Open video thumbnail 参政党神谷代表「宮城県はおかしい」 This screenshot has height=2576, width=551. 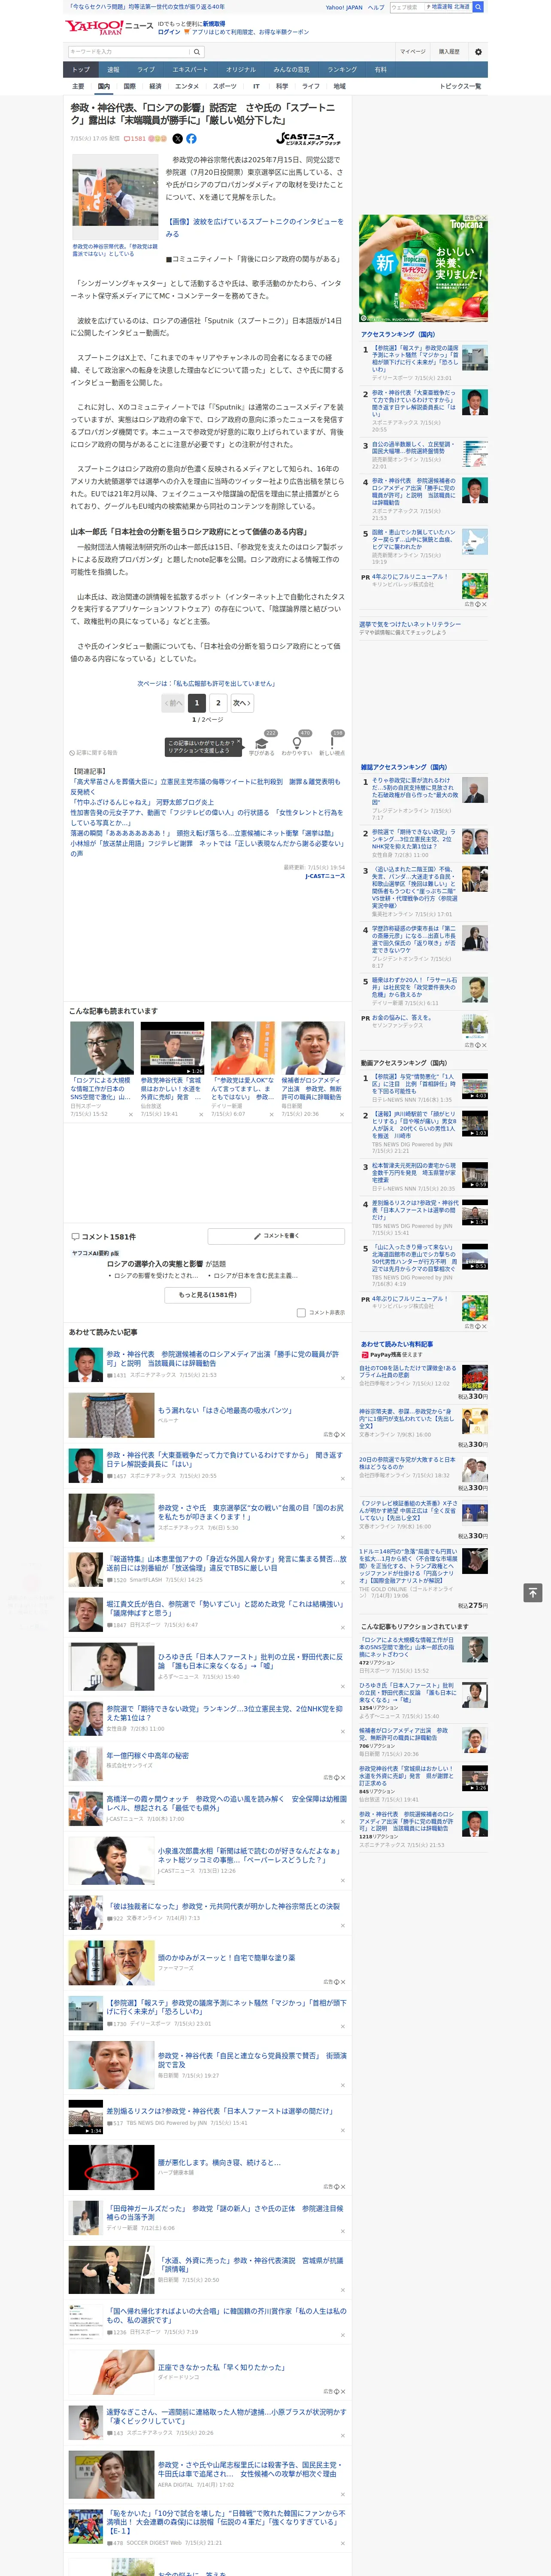(172, 1048)
